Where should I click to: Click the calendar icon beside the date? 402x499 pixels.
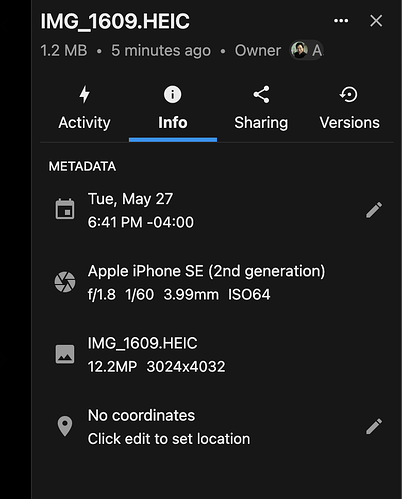pyautogui.click(x=65, y=209)
